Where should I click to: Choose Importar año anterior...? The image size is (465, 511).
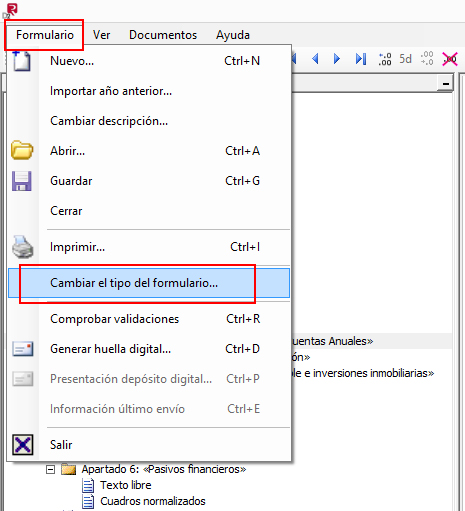point(149,91)
